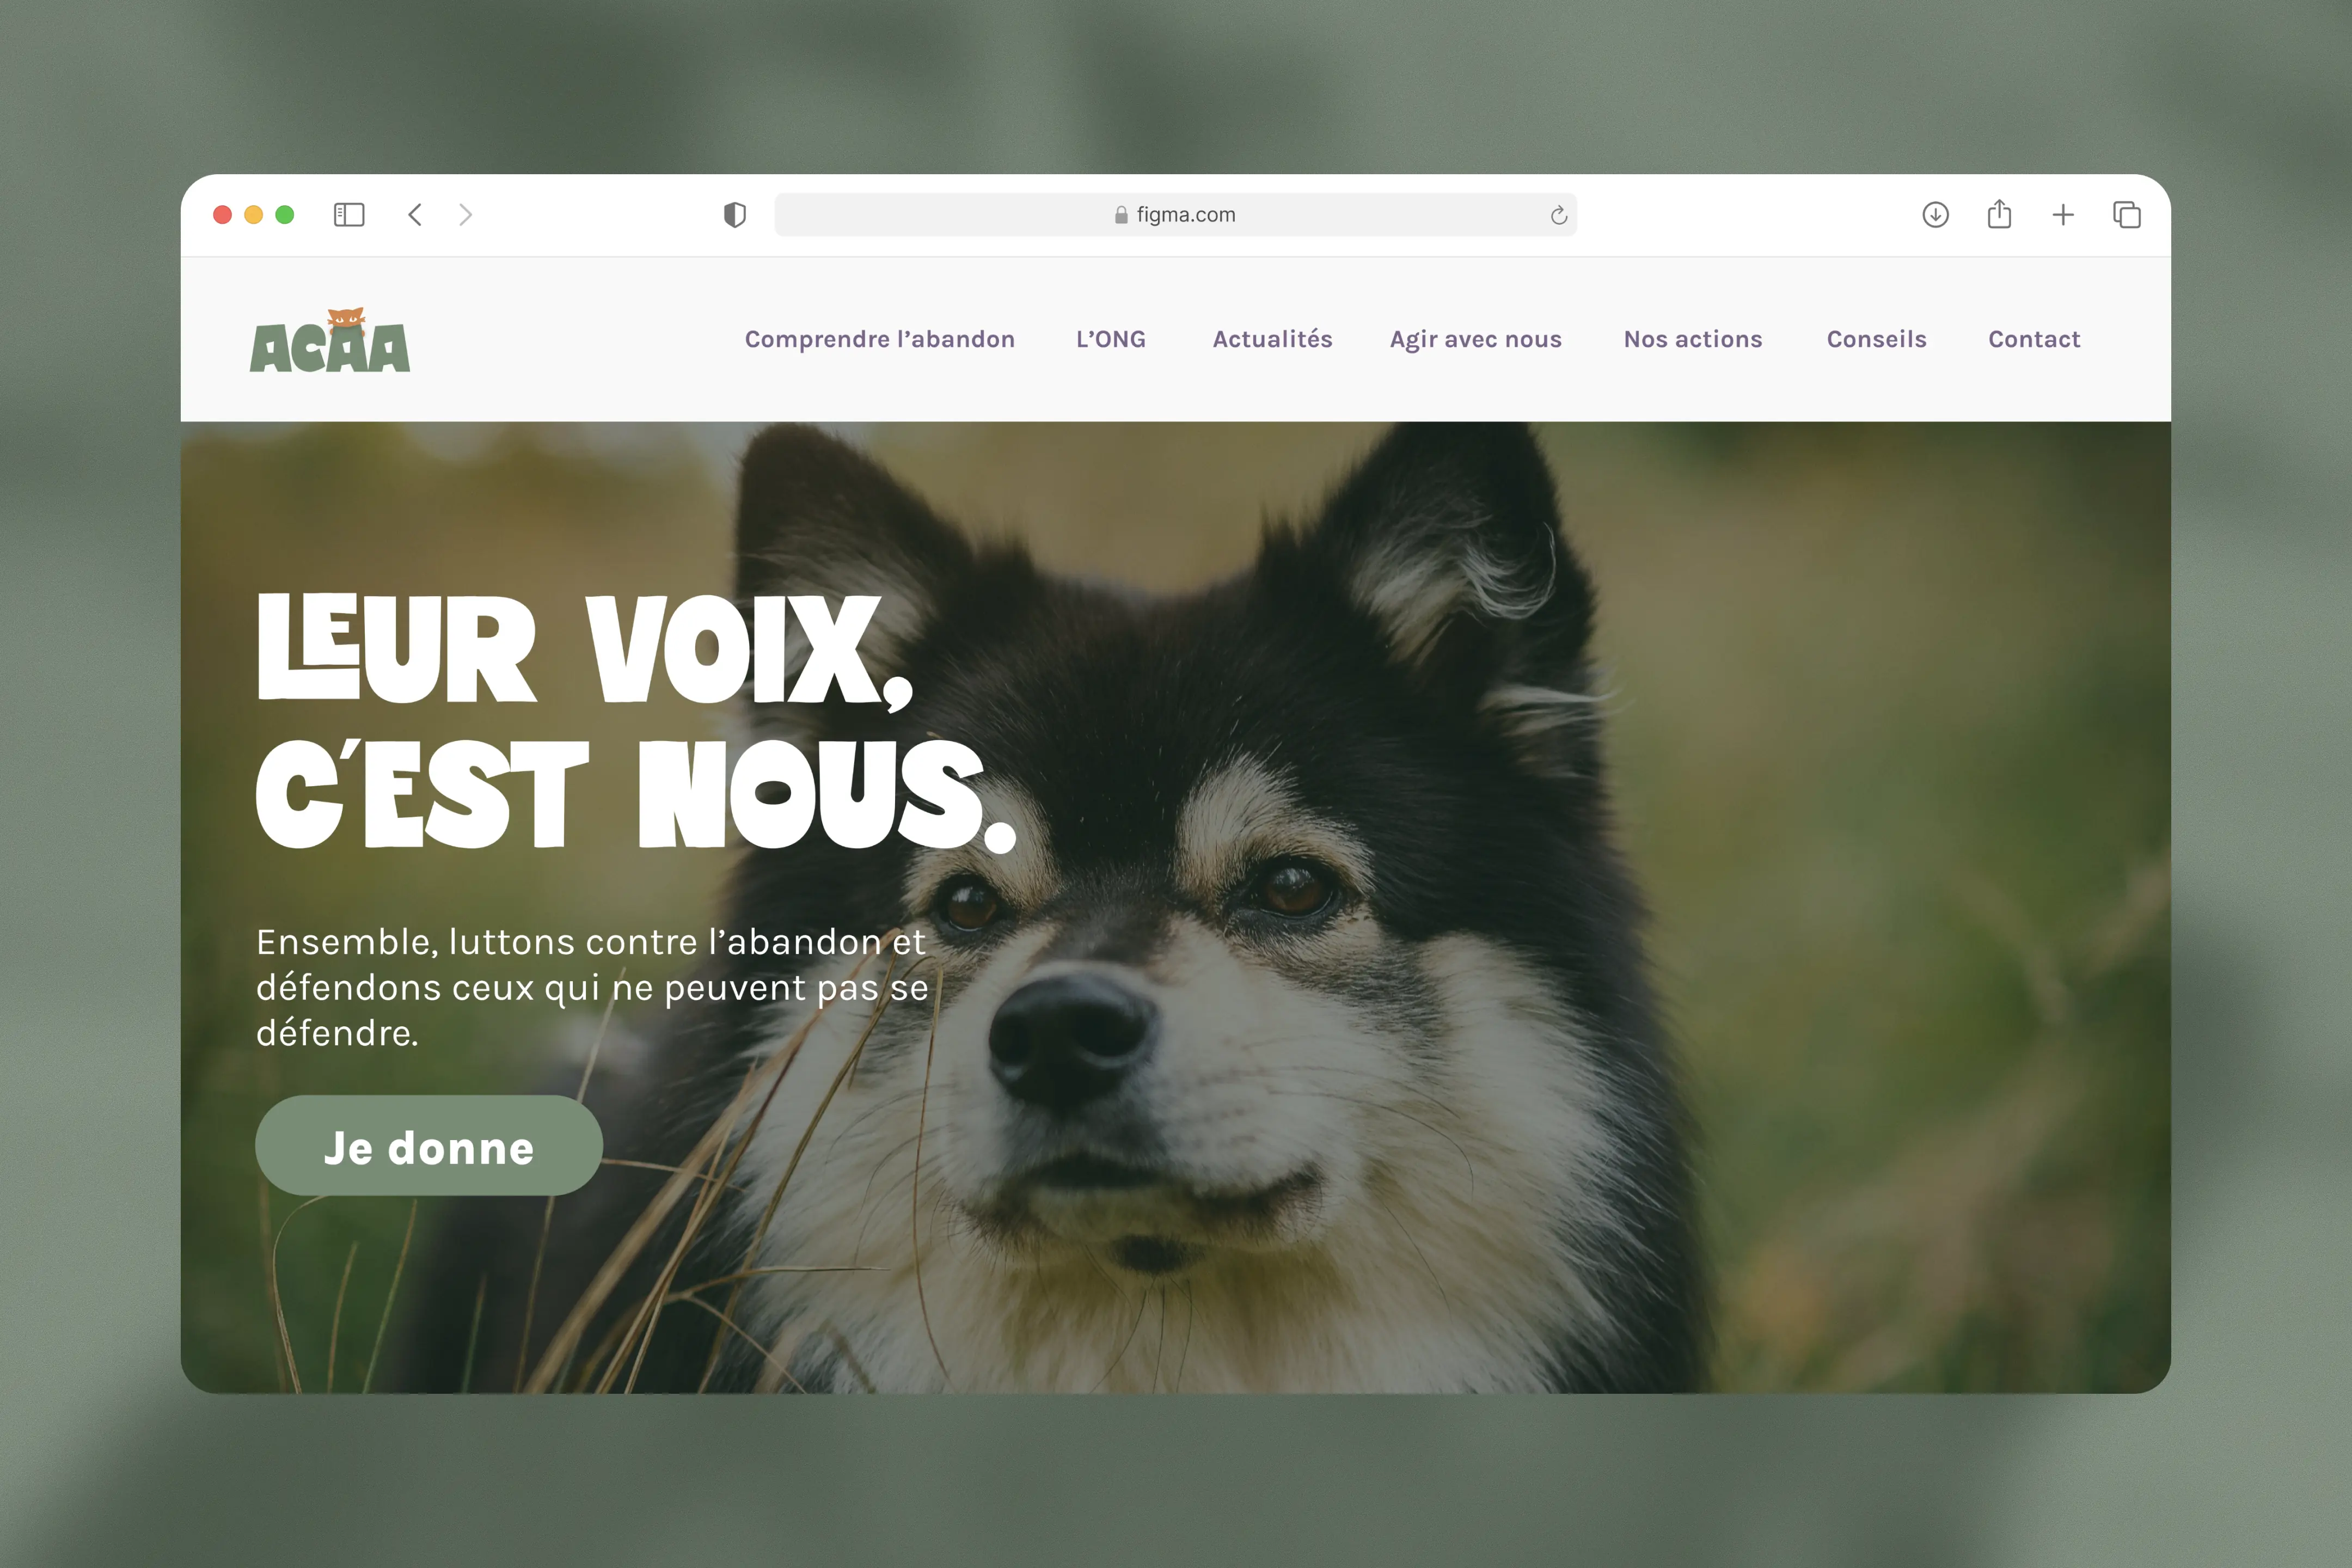Open the Contact page
This screenshot has height=1568, width=2352.
[x=2034, y=340]
